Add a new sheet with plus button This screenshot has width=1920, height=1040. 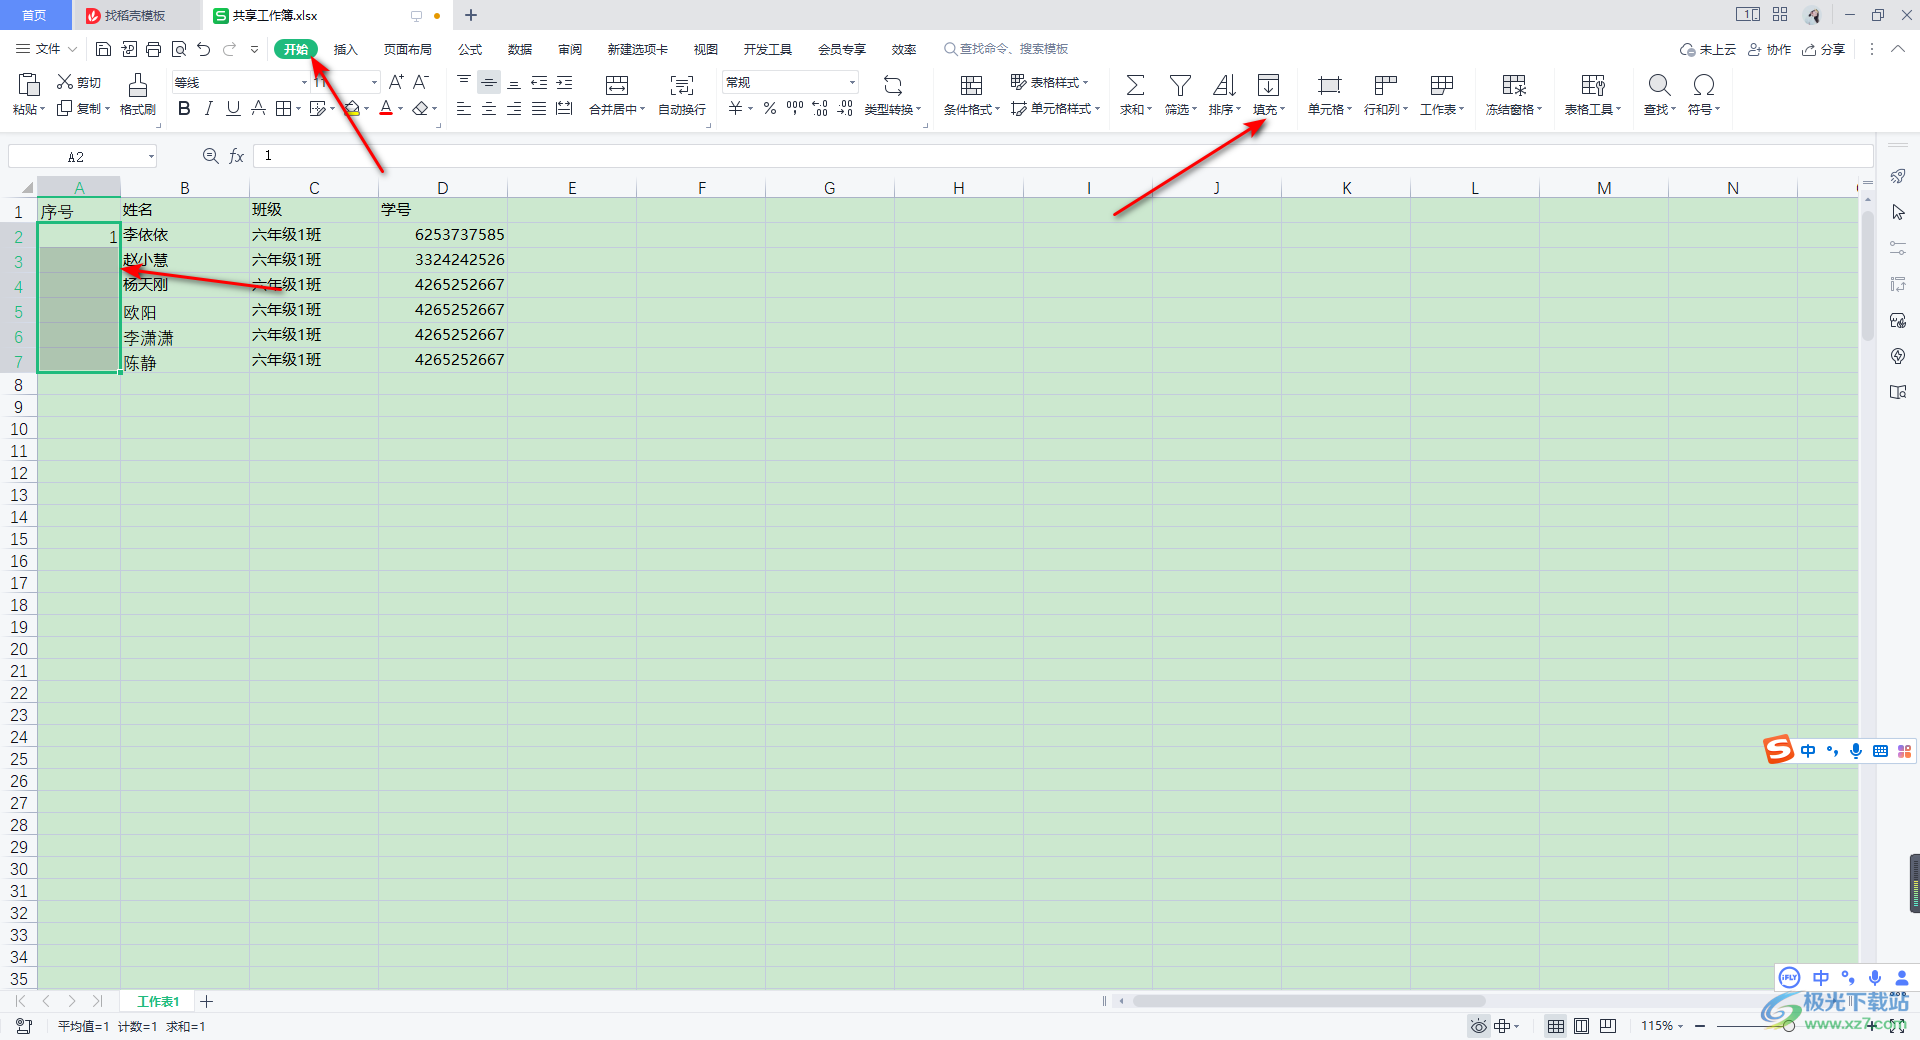(207, 1001)
